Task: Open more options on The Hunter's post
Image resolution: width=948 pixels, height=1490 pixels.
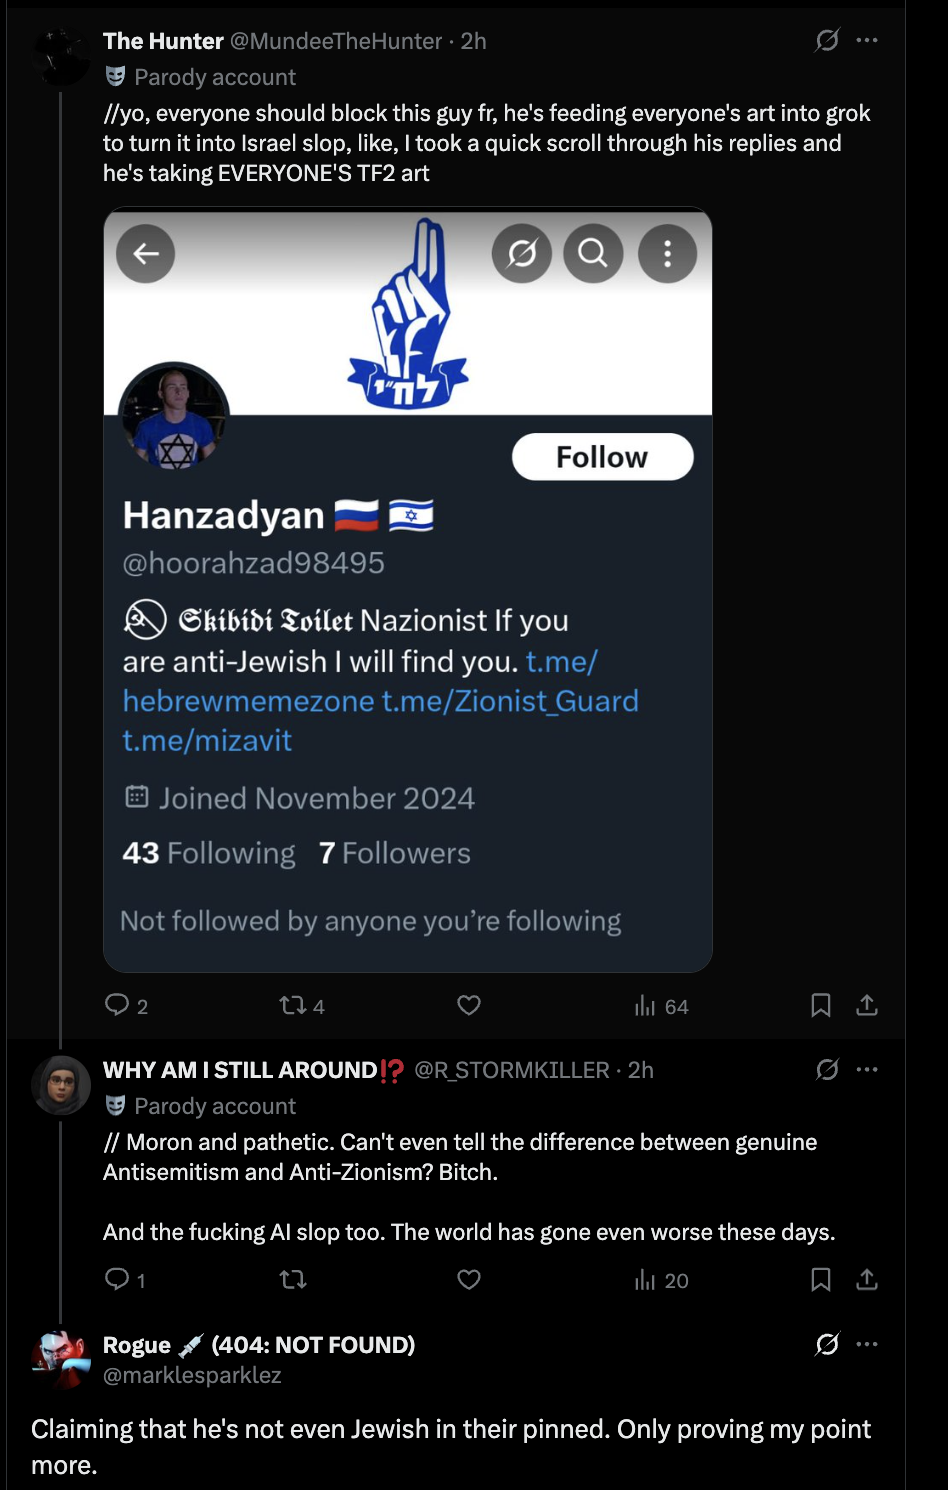Action: click(x=867, y=40)
